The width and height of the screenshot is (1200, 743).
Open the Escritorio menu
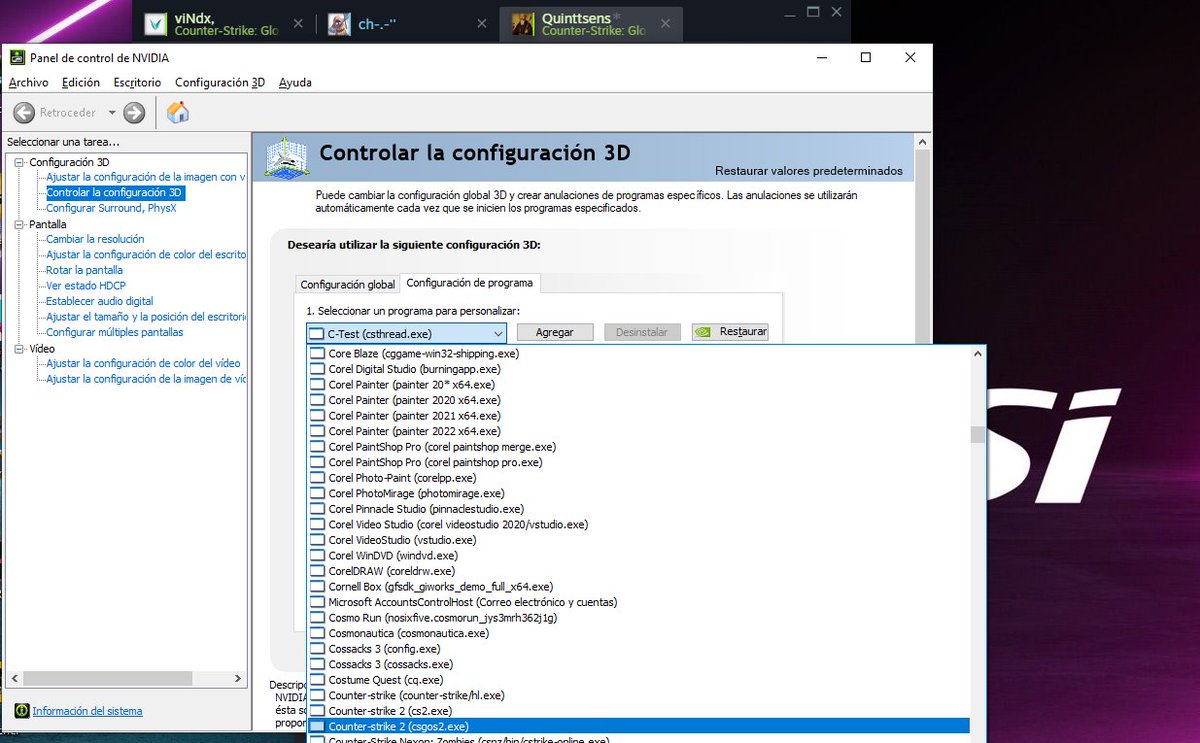(138, 82)
